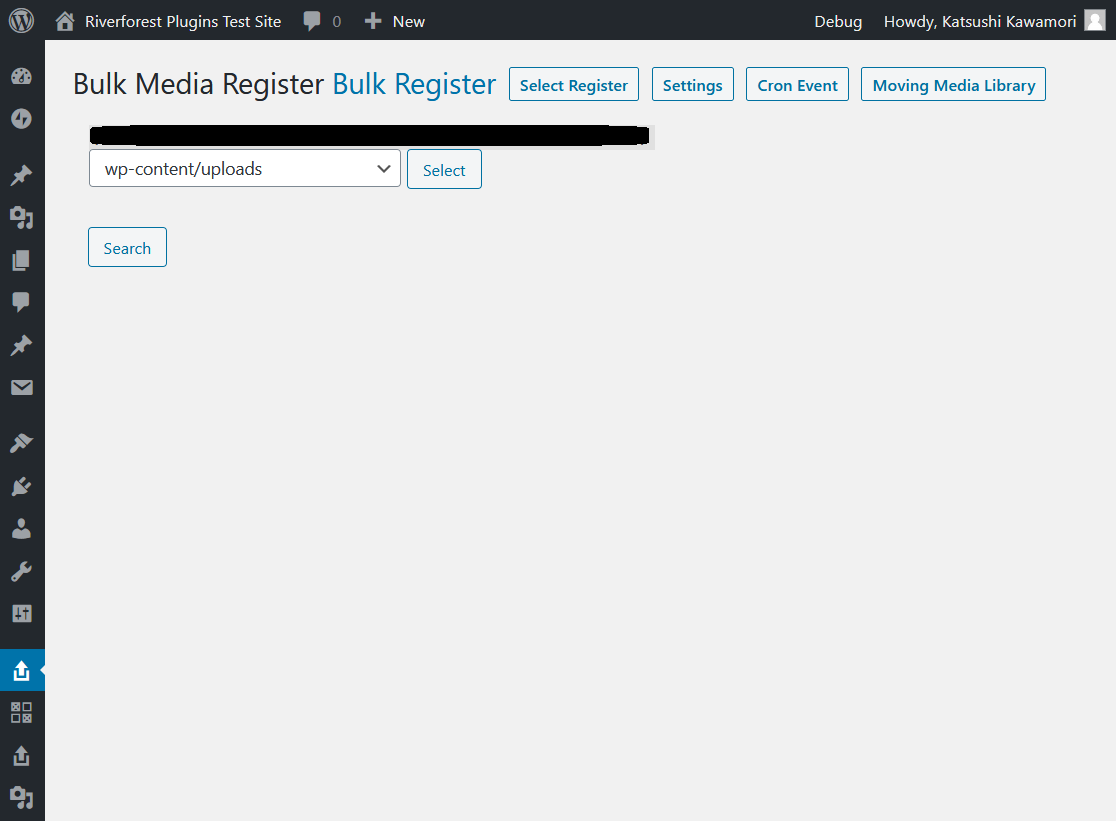The height and width of the screenshot is (821, 1116).
Task: Open the pin icon just above the envelope icon
Action: (x=21, y=345)
